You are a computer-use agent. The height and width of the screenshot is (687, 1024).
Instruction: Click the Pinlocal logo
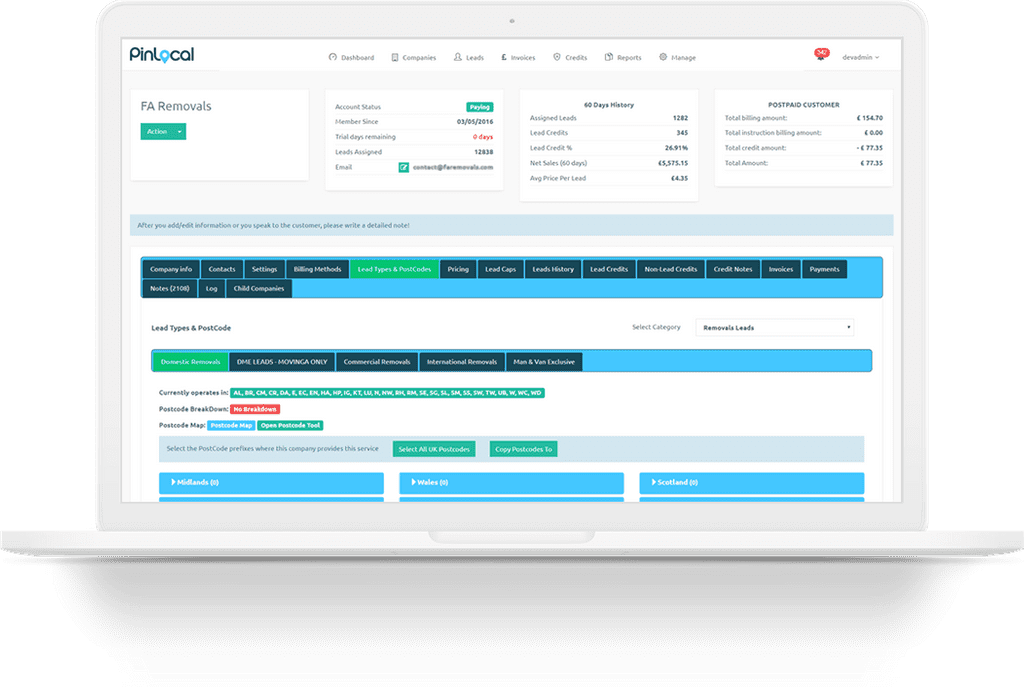[x=161, y=55]
